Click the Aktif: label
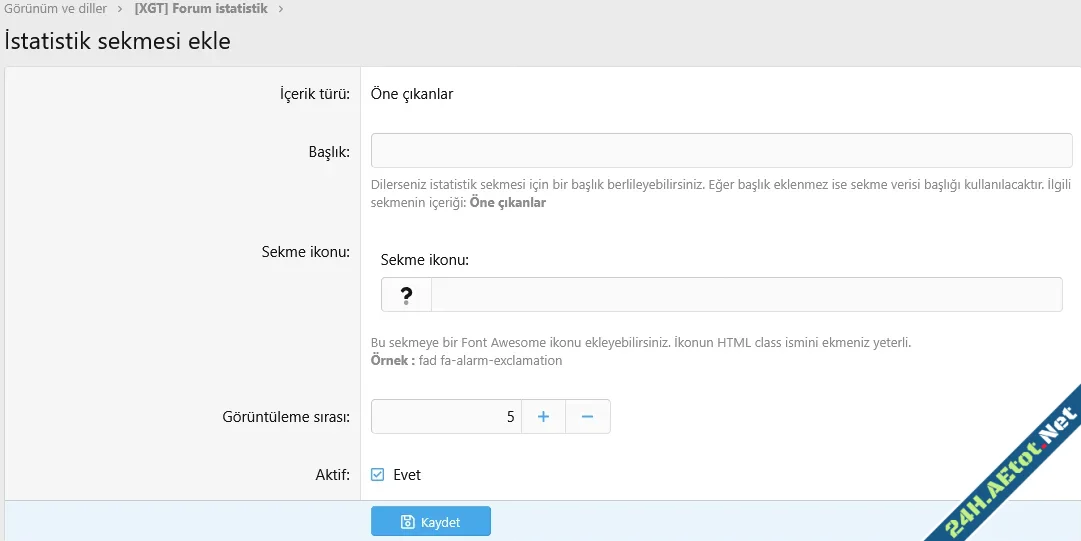The height and width of the screenshot is (541, 1081). click(332, 475)
